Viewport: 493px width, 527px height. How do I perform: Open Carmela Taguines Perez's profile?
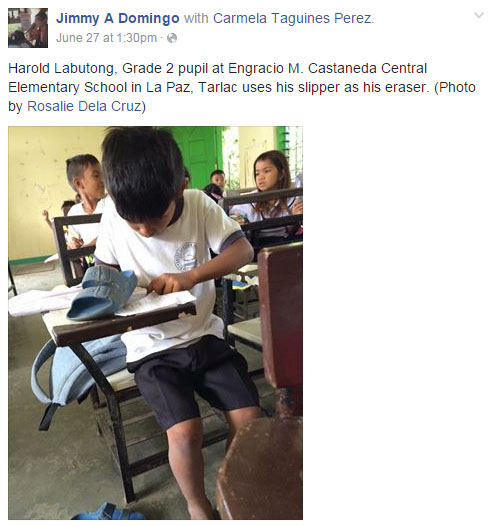pos(292,18)
